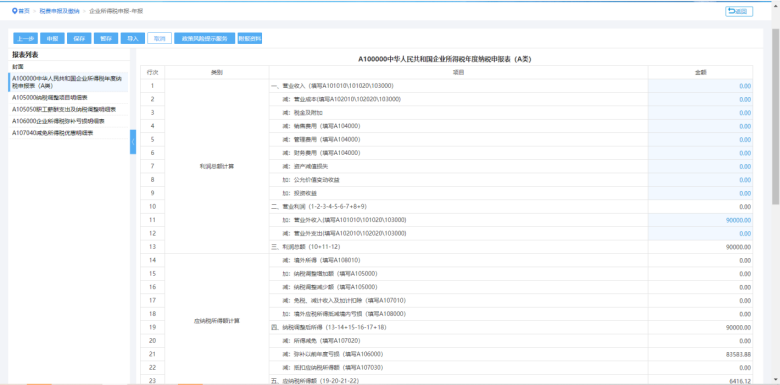Click the 暂存 (temporary save) button
The image size is (780, 385).
106,39
